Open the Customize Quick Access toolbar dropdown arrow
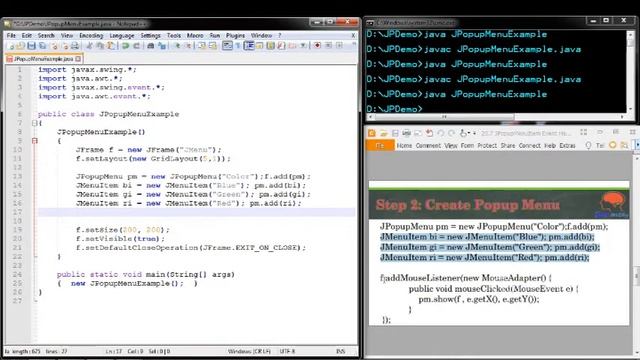Viewport: 640px width, 360px height. click(475, 133)
